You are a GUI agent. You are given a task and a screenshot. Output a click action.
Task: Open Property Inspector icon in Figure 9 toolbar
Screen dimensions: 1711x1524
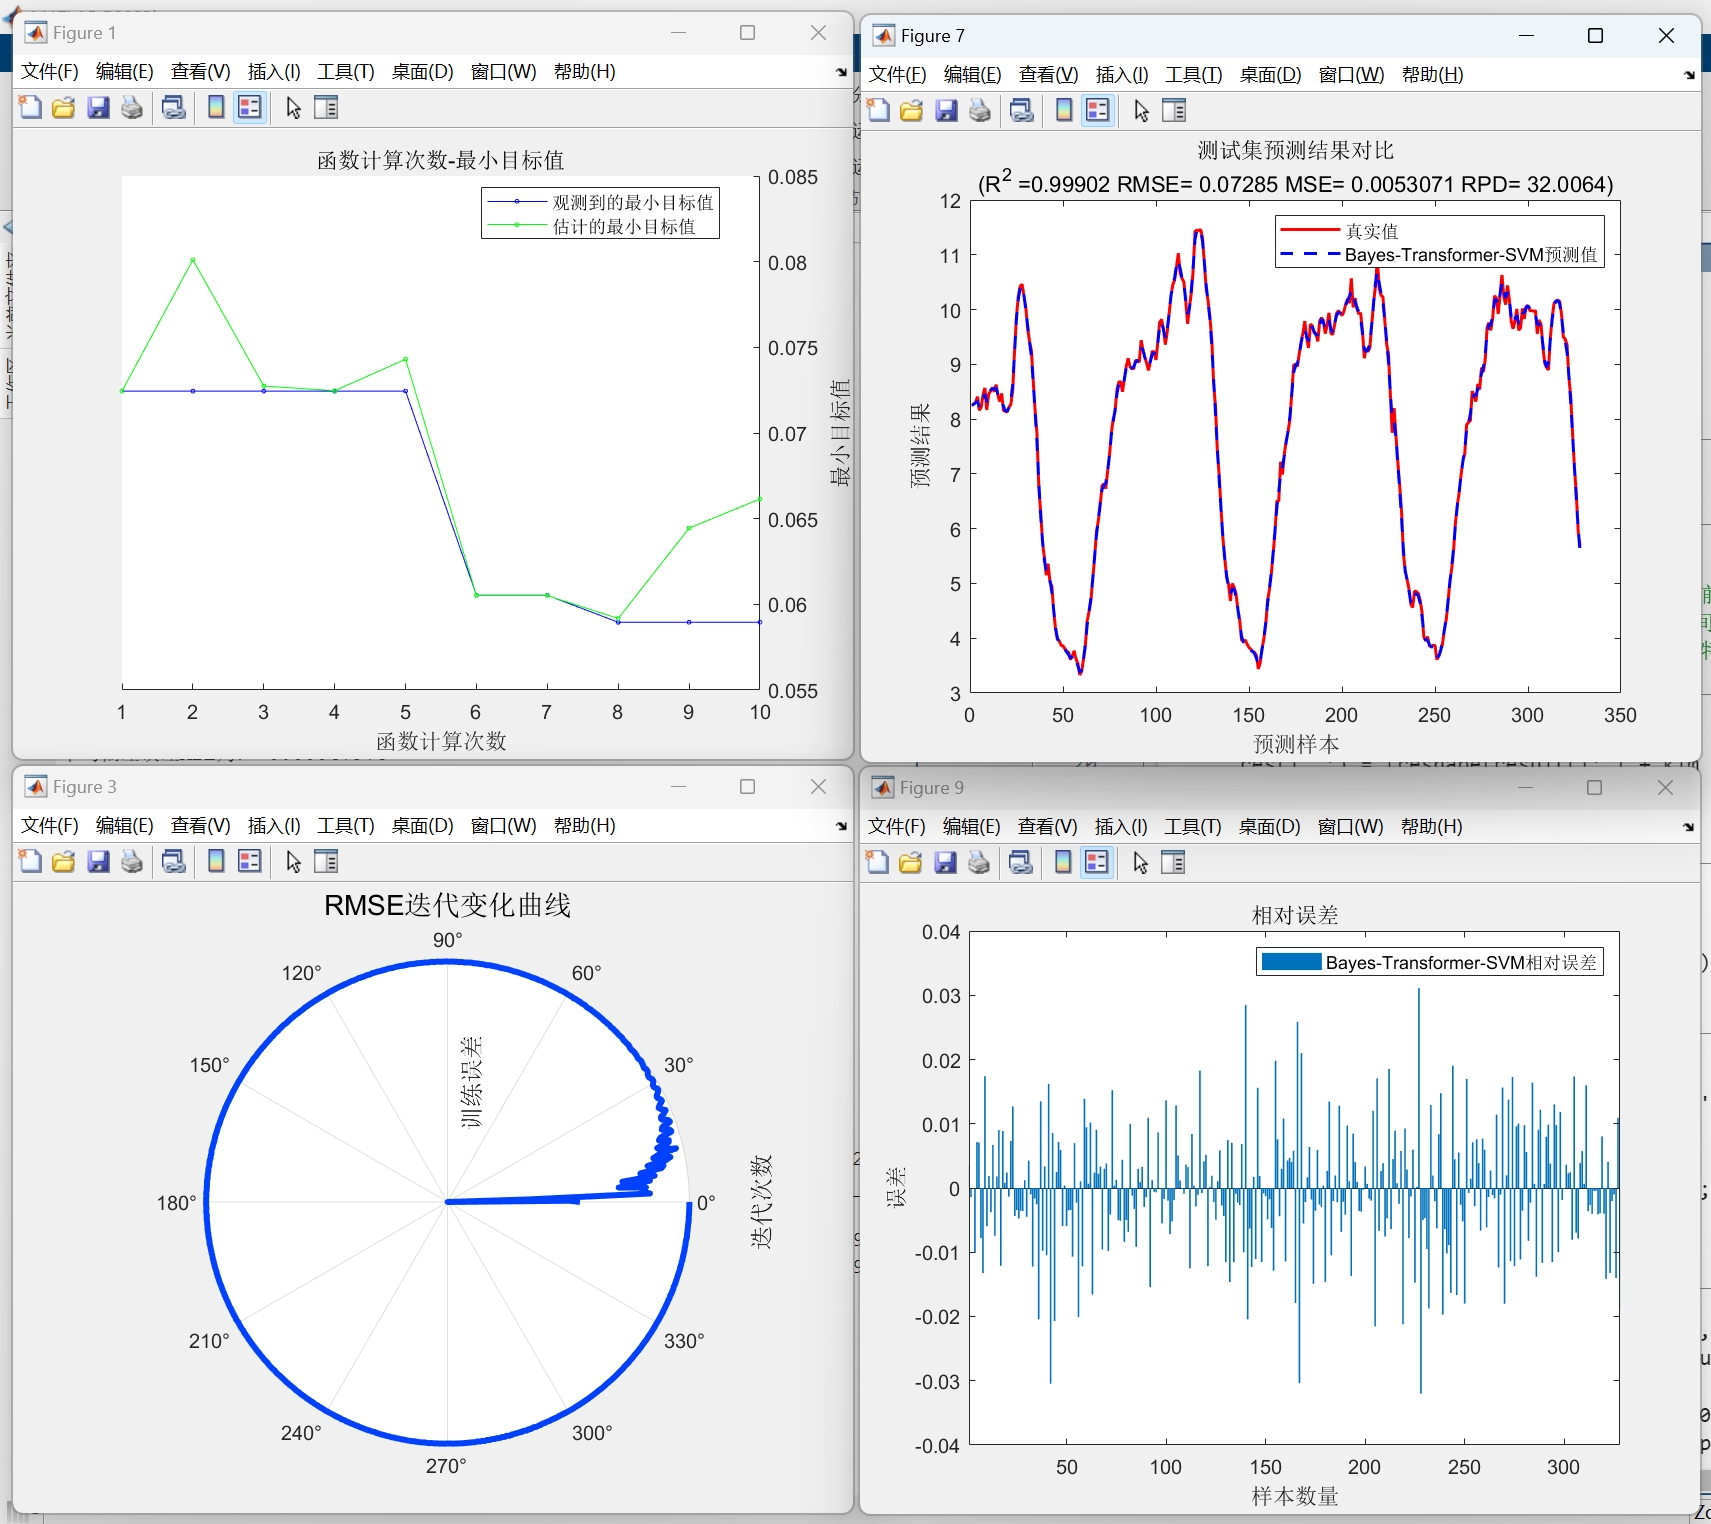point(1174,863)
